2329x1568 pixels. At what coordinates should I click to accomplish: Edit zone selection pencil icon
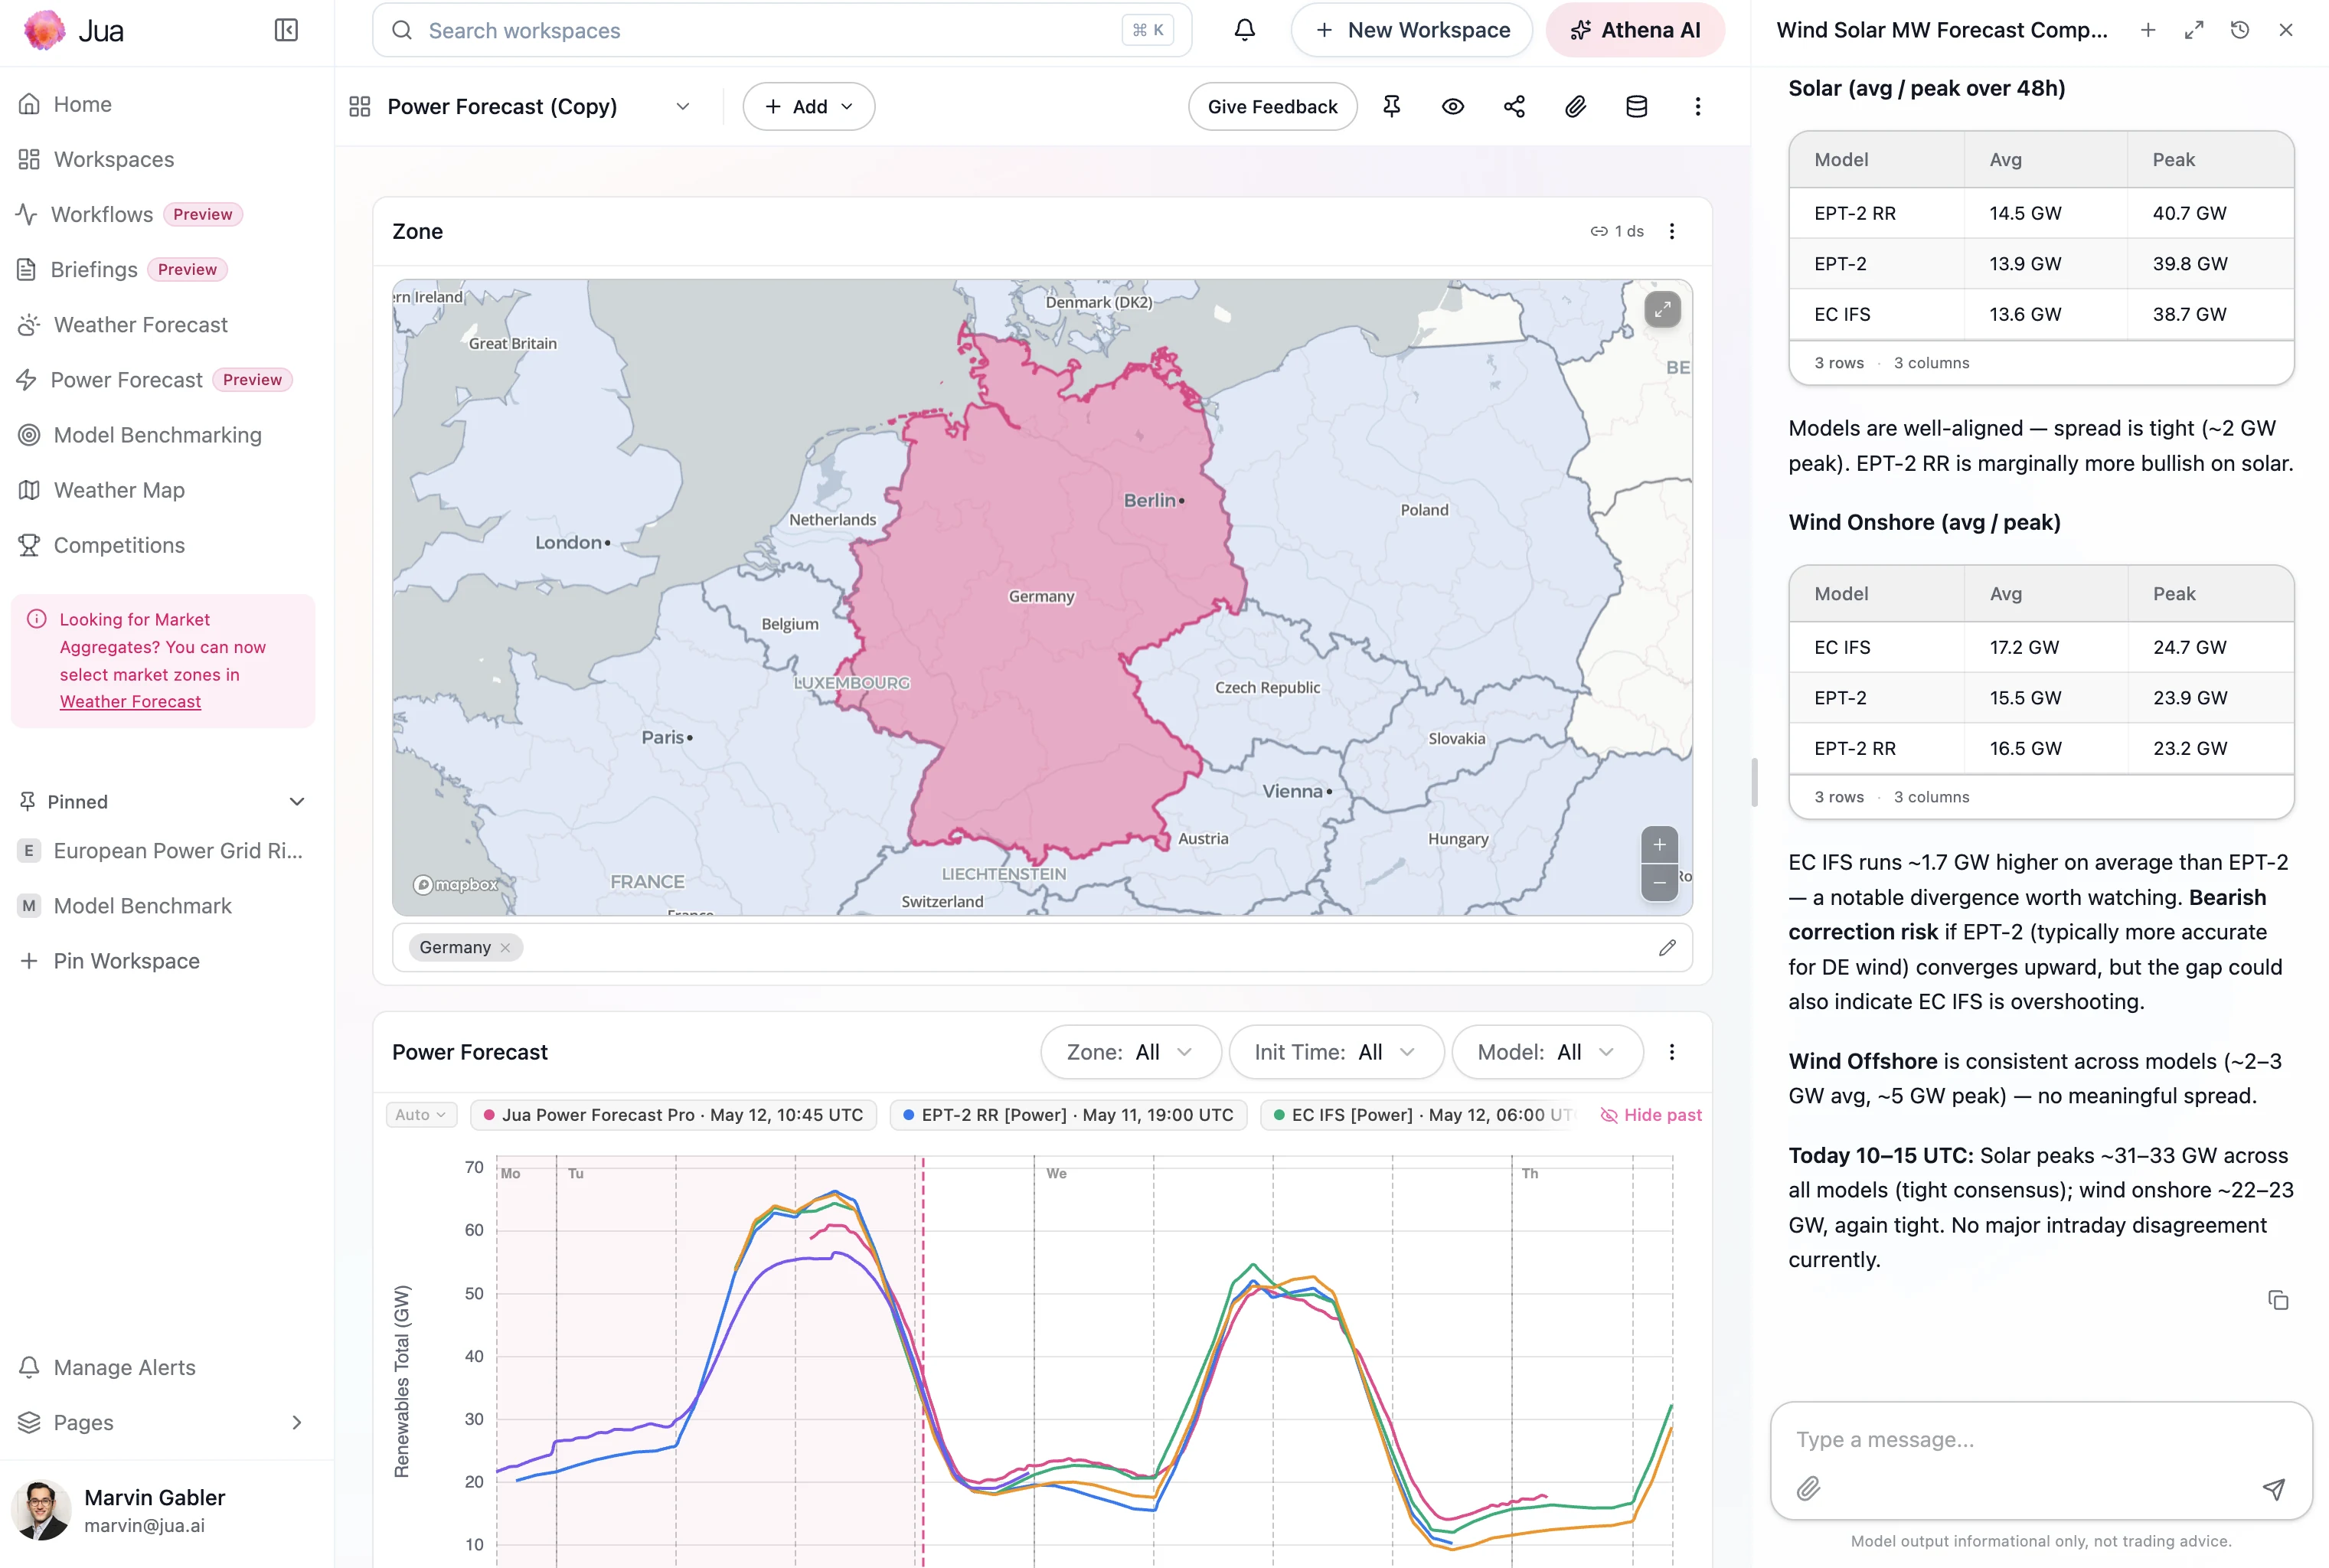pos(1666,947)
